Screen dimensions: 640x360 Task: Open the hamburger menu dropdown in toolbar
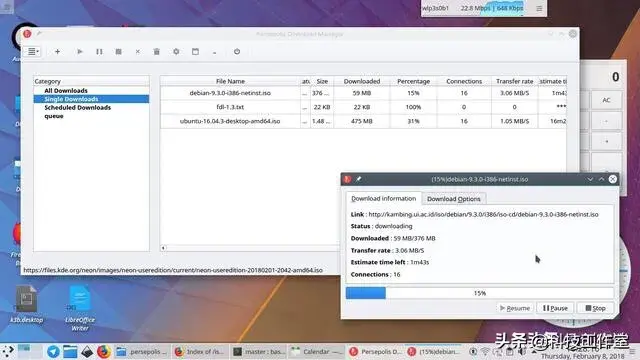(33, 52)
